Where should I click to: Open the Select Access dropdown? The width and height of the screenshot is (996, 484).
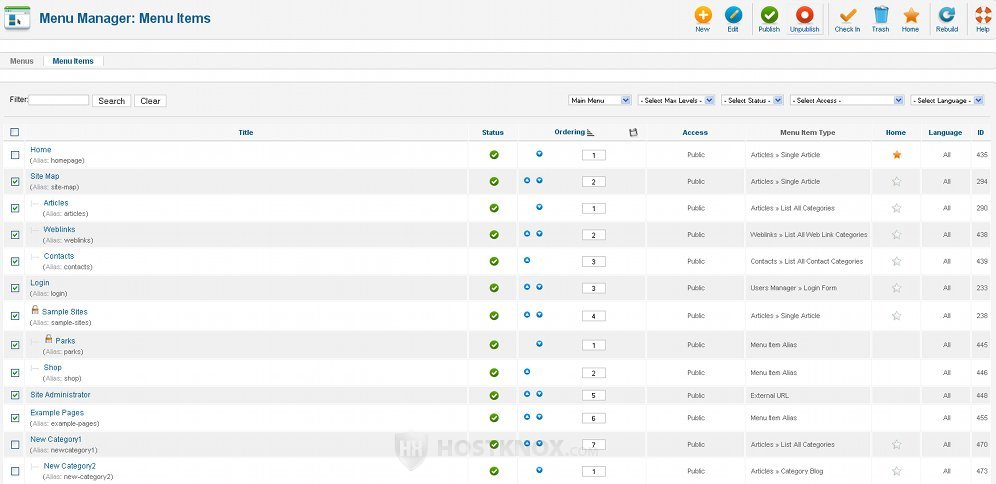point(847,100)
